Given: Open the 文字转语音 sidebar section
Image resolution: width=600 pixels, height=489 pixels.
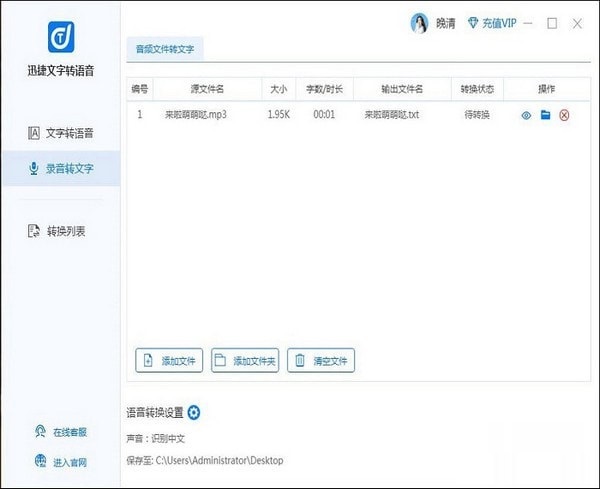Looking at the screenshot, I should [x=60, y=133].
